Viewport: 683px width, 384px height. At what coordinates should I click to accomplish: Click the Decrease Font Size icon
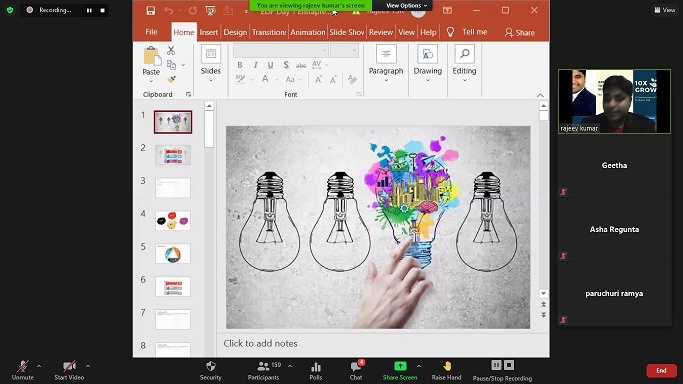(333, 79)
